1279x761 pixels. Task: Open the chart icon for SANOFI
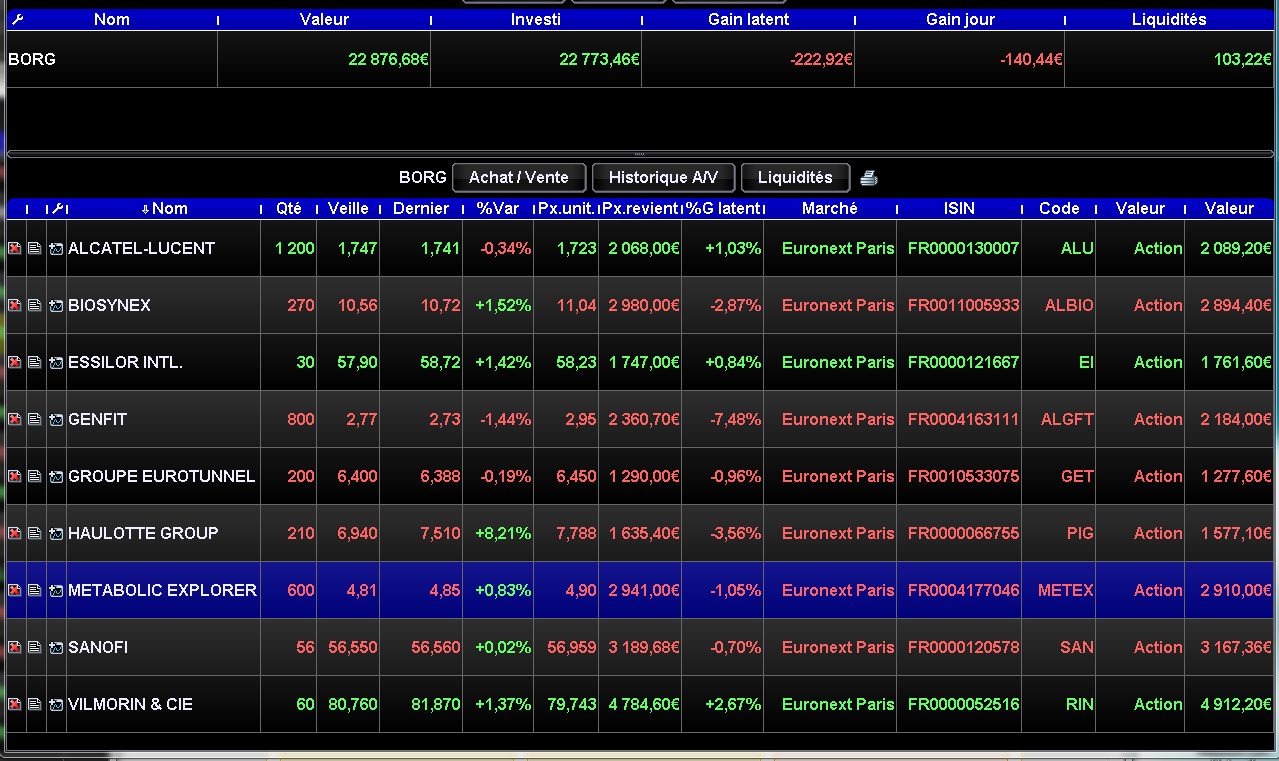pyautogui.click(x=56, y=647)
